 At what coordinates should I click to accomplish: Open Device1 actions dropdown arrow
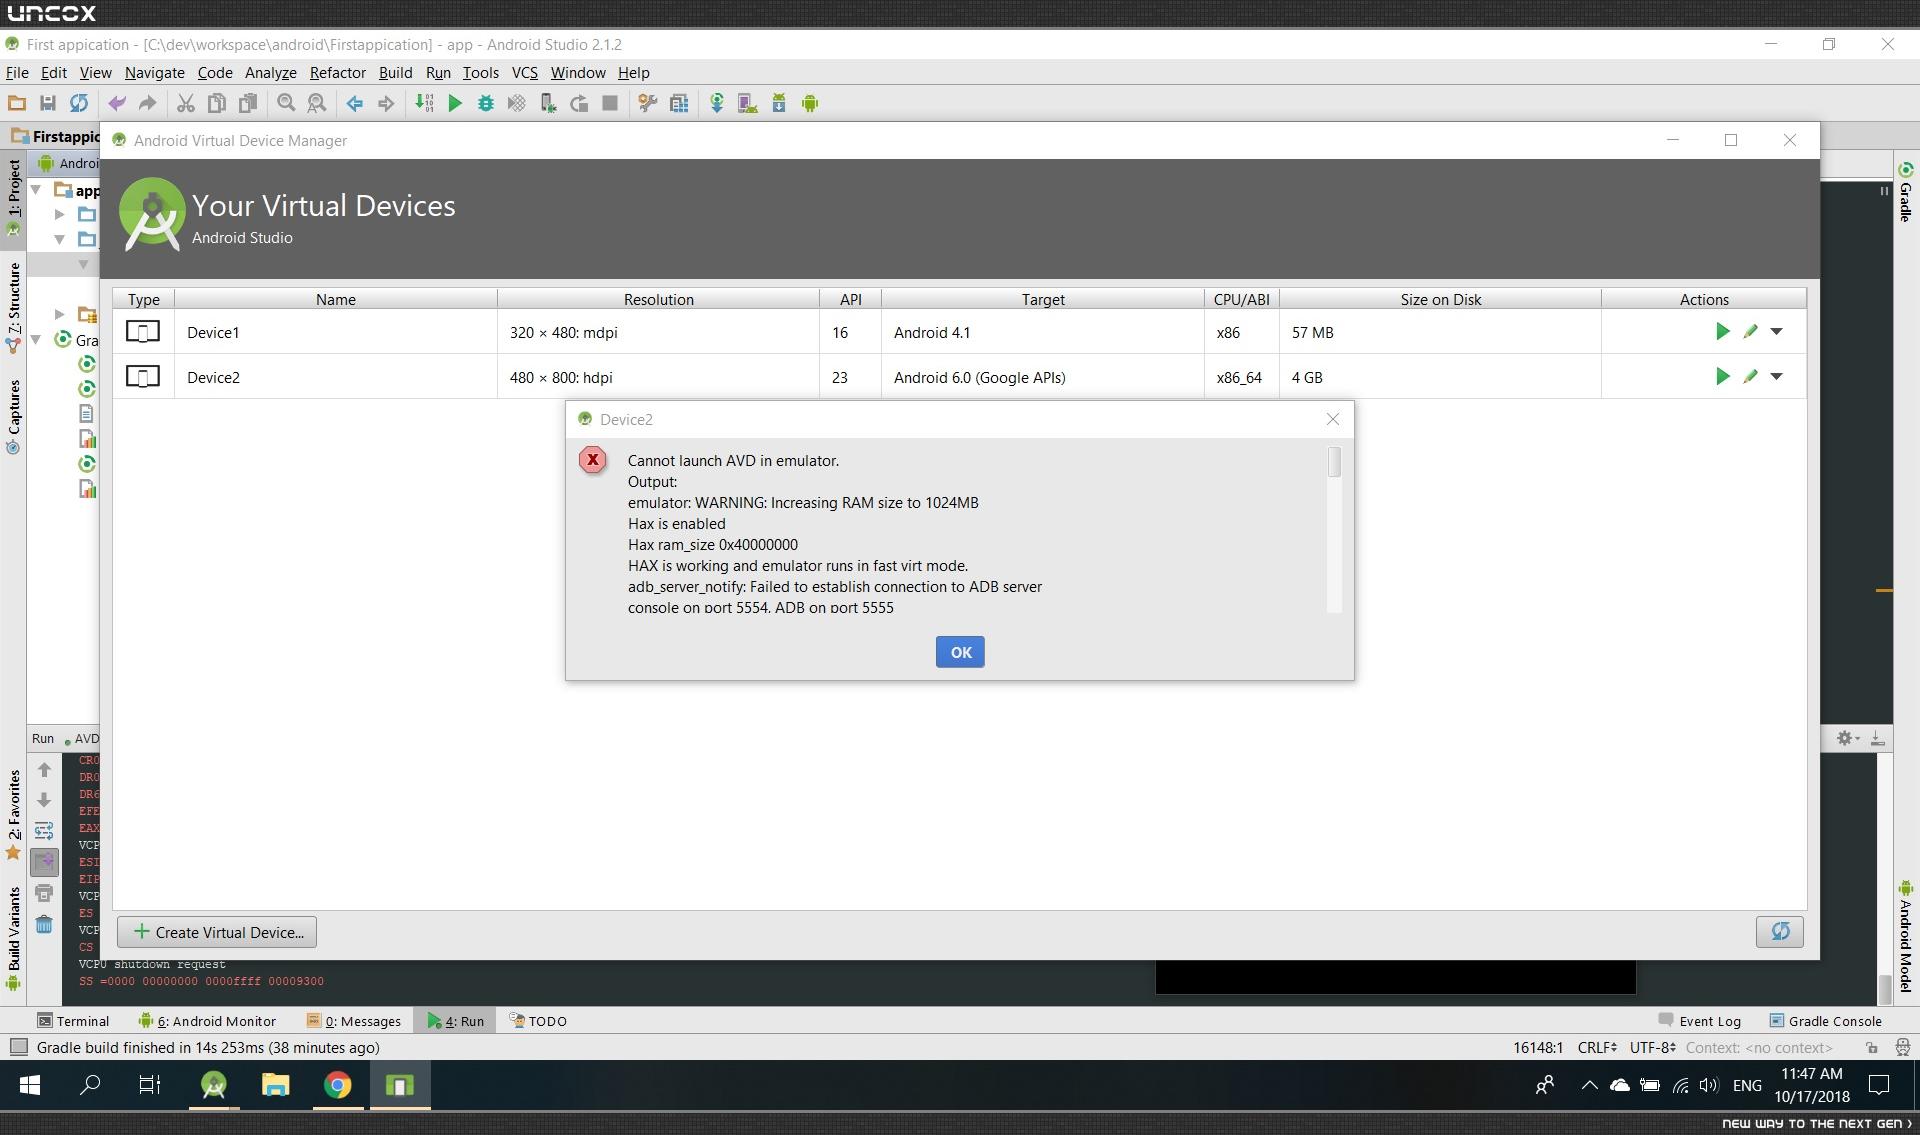(x=1777, y=331)
